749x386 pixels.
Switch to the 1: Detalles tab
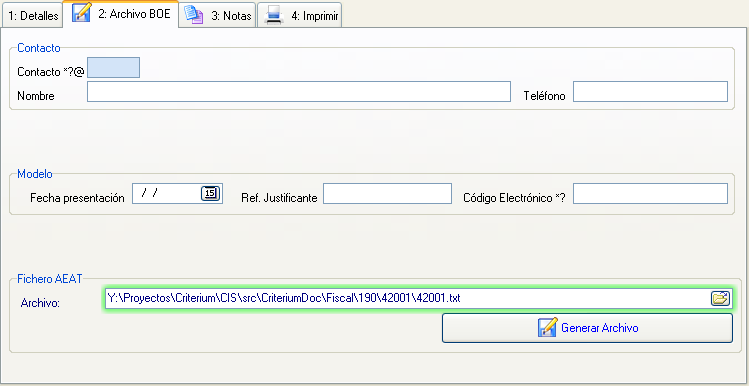(x=32, y=15)
